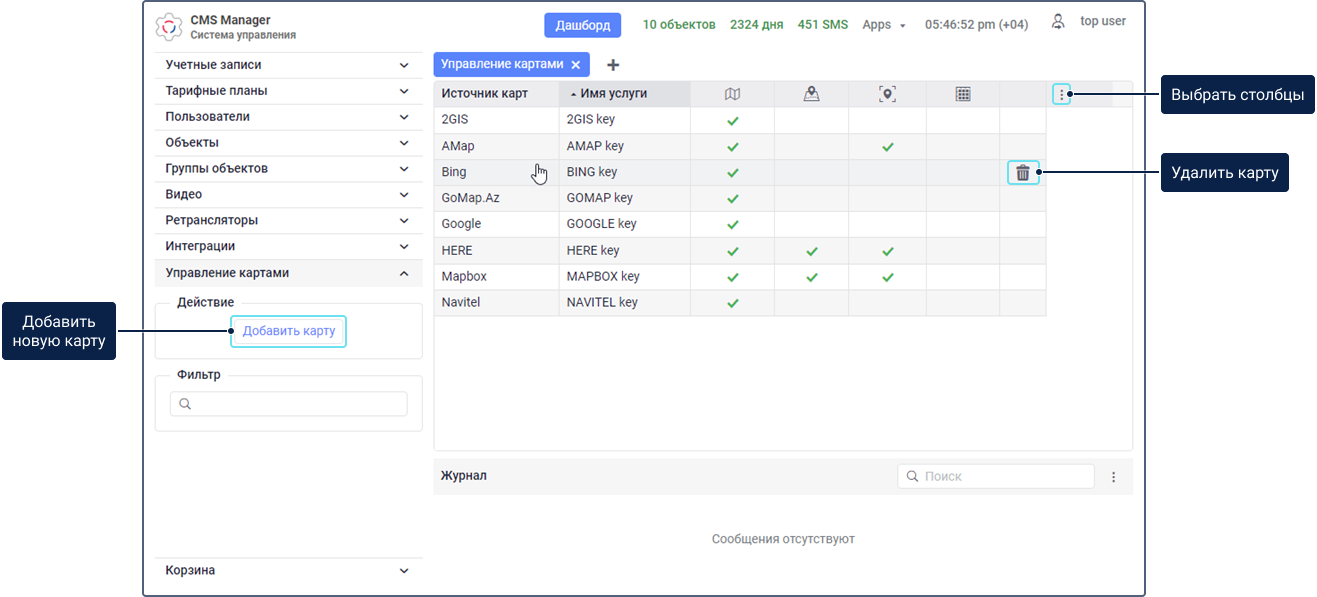Click the MAPBOX key service name
Viewport: 1317px width, 597px height.
point(603,277)
